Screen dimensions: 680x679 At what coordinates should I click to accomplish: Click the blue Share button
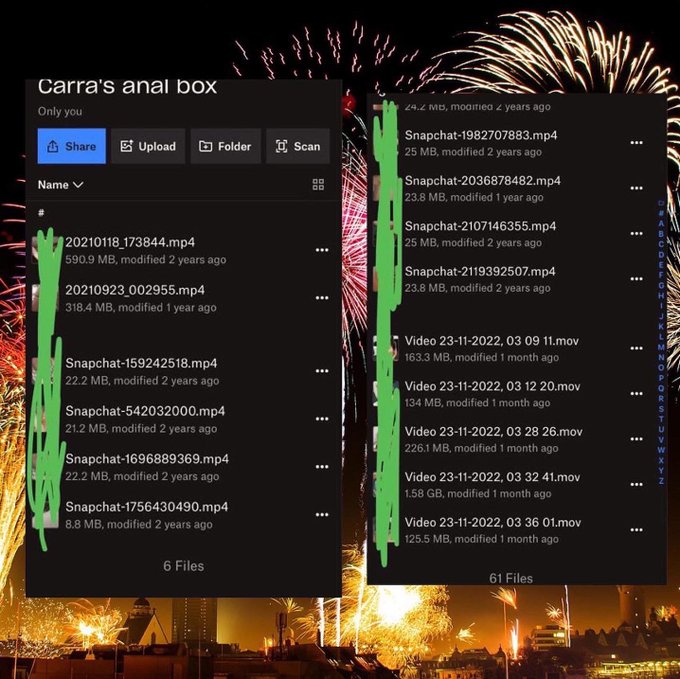(72, 146)
